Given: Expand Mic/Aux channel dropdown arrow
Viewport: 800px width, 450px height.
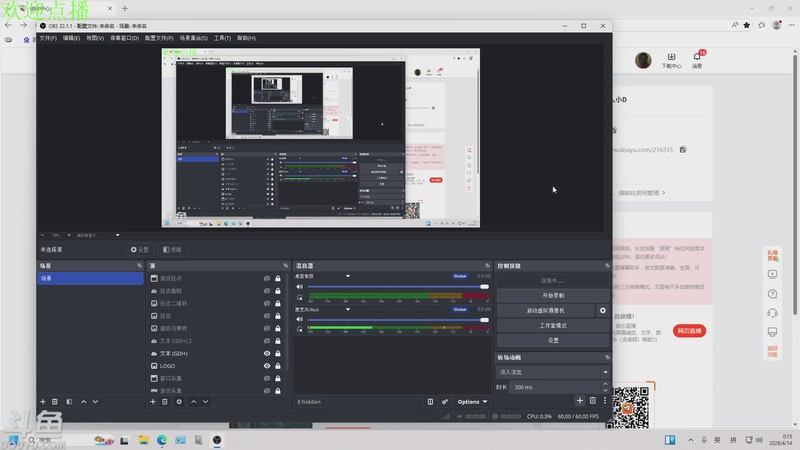Looking at the screenshot, I should tap(348, 309).
